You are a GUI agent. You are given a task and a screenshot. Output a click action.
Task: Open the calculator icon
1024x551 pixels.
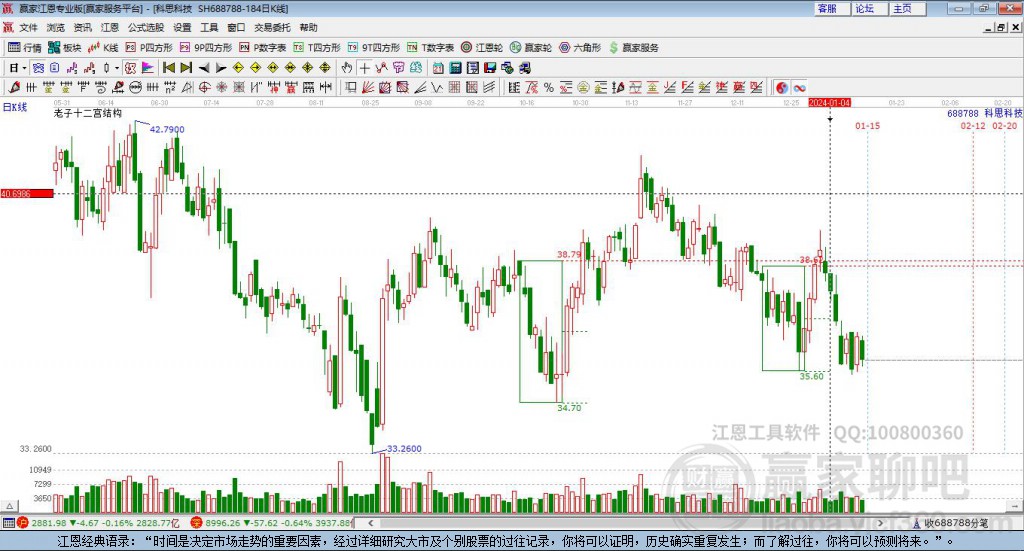pos(456,68)
